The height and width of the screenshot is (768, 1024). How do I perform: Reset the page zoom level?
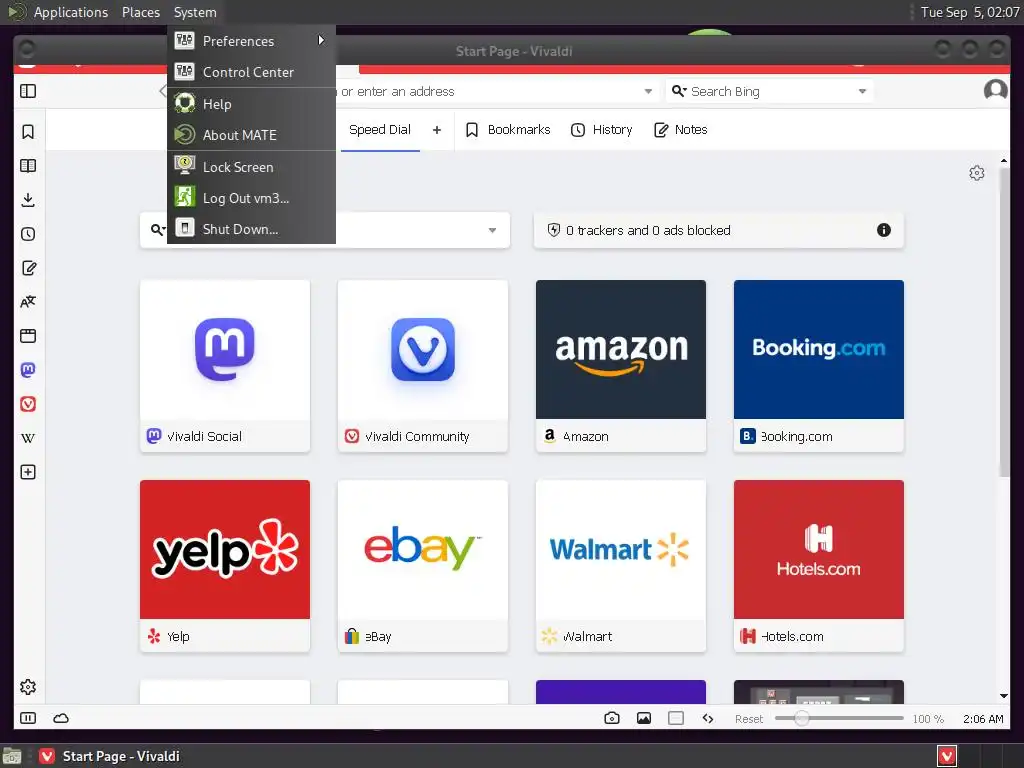pos(748,718)
